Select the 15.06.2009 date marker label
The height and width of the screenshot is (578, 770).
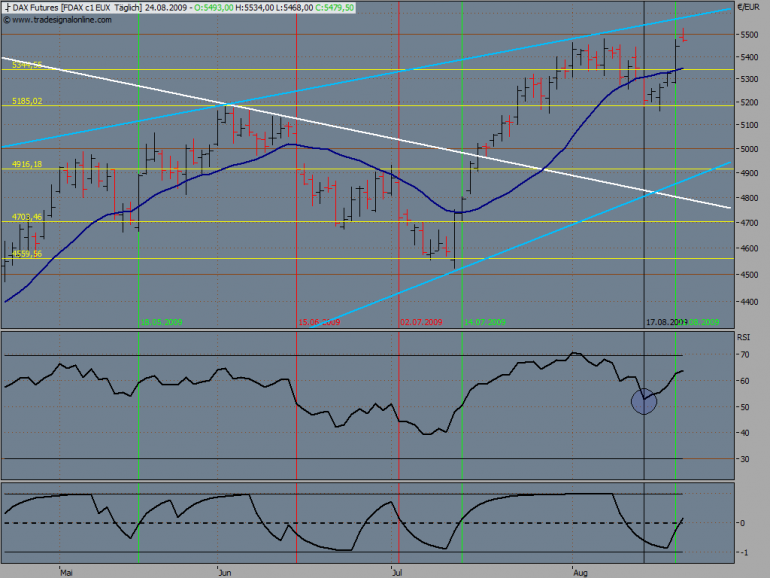pos(319,322)
